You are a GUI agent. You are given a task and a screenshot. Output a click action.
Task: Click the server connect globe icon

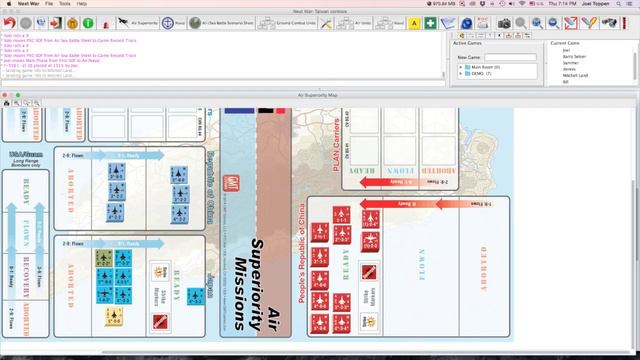41,23
